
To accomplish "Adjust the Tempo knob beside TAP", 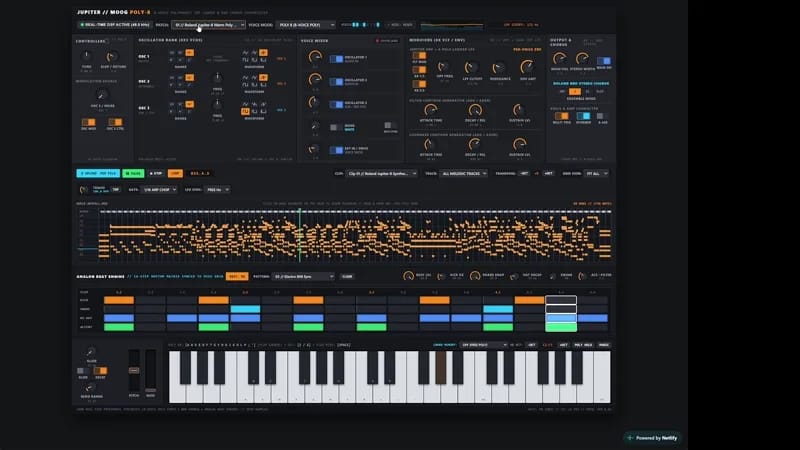I will point(84,190).
